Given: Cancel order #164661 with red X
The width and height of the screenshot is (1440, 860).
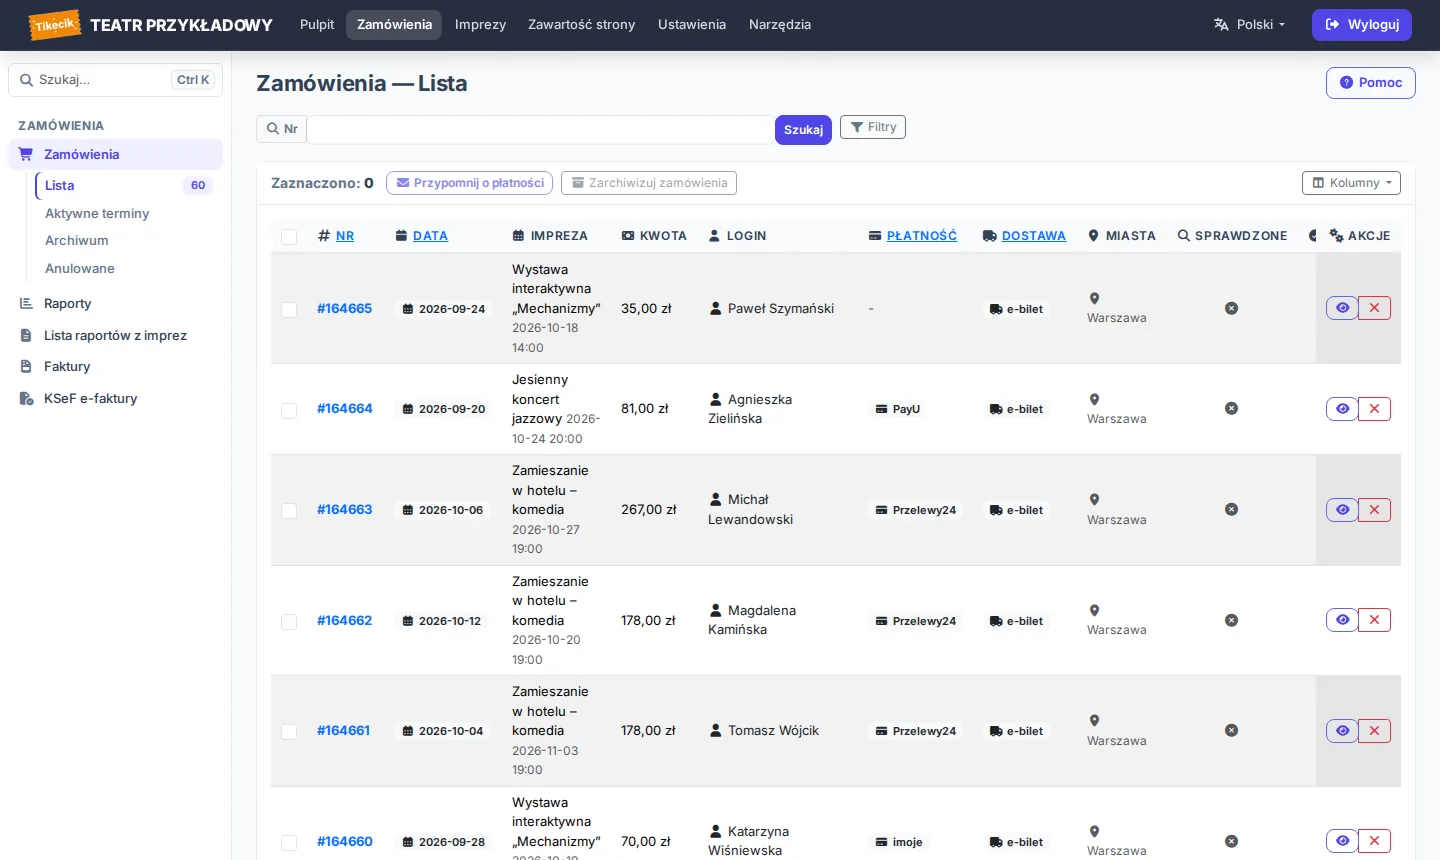Looking at the screenshot, I should (1374, 731).
